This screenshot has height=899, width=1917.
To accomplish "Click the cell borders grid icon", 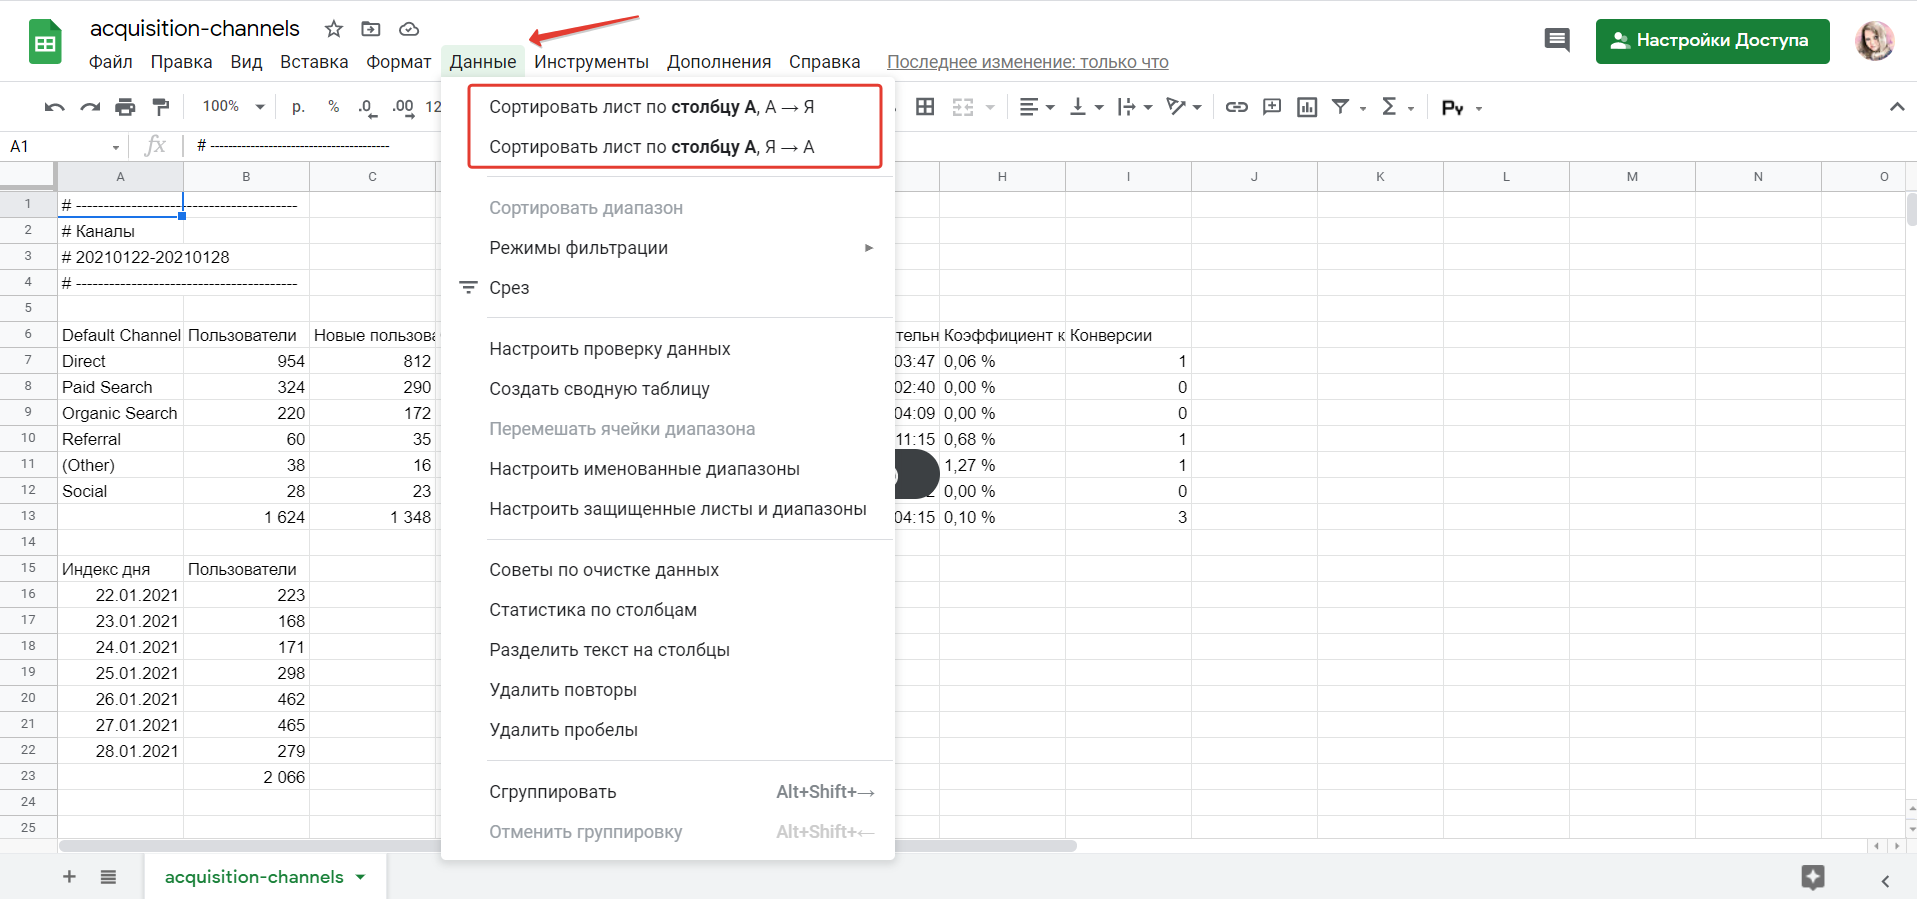I will pos(925,107).
